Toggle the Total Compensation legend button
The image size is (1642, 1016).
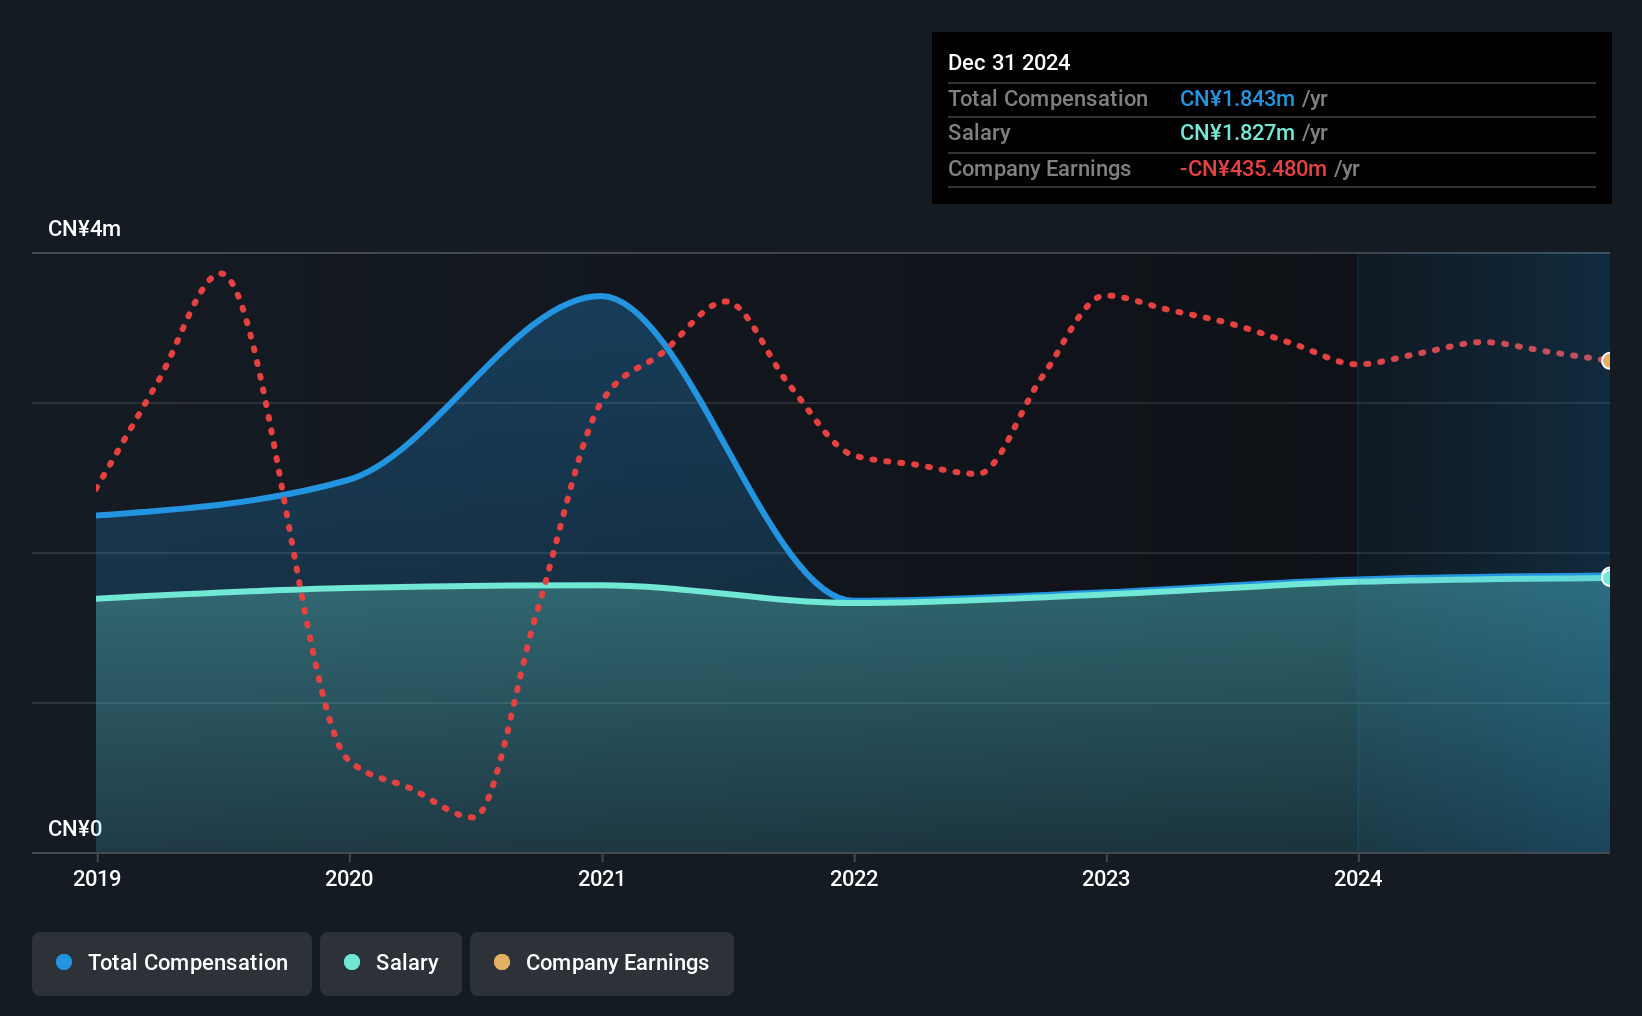pos(172,963)
